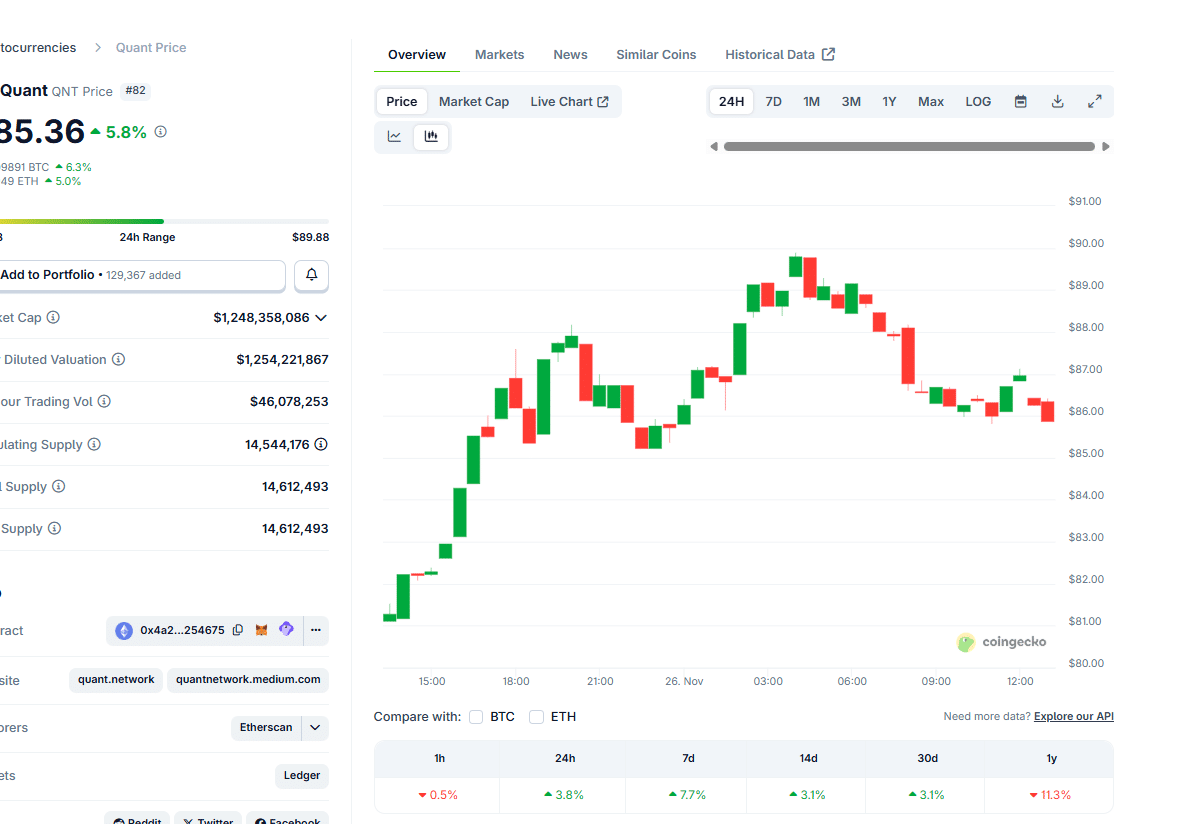Download the chart data
The height and width of the screenshot is (824, 1200).
coord(1057,102)
